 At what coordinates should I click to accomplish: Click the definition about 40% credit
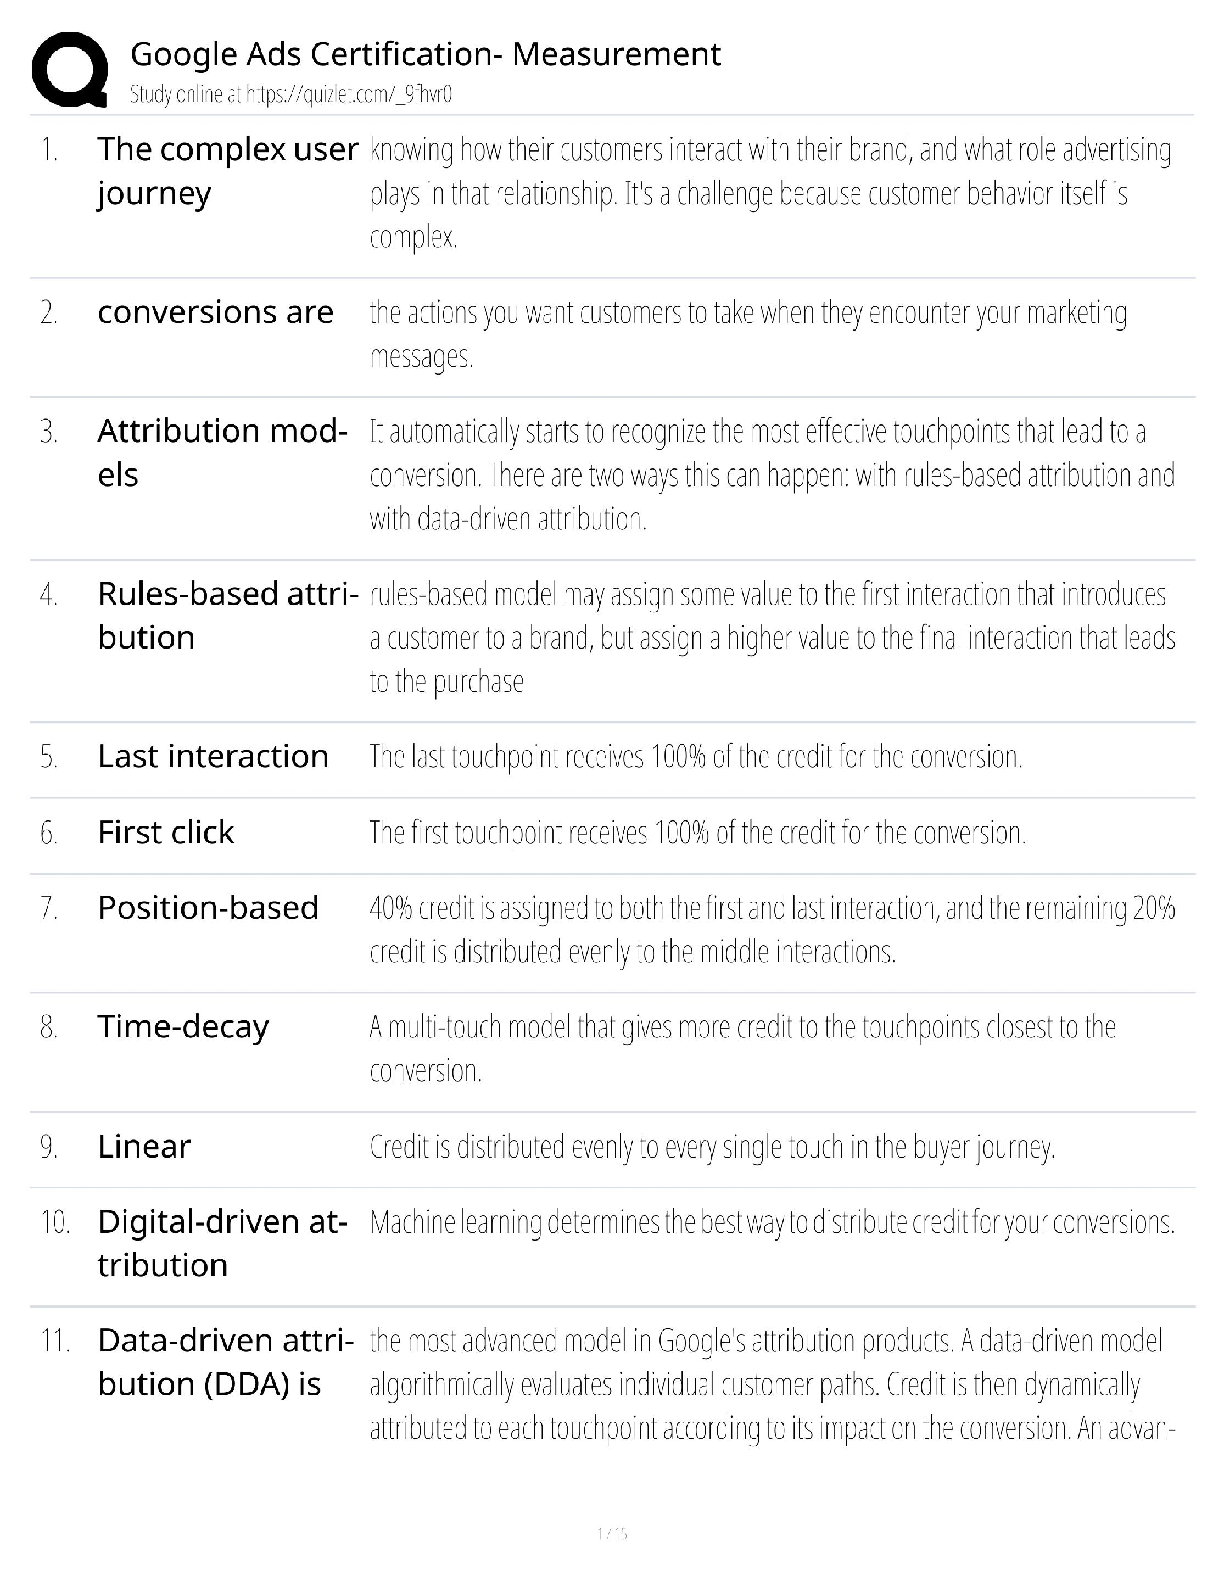[x=771, y=929]
